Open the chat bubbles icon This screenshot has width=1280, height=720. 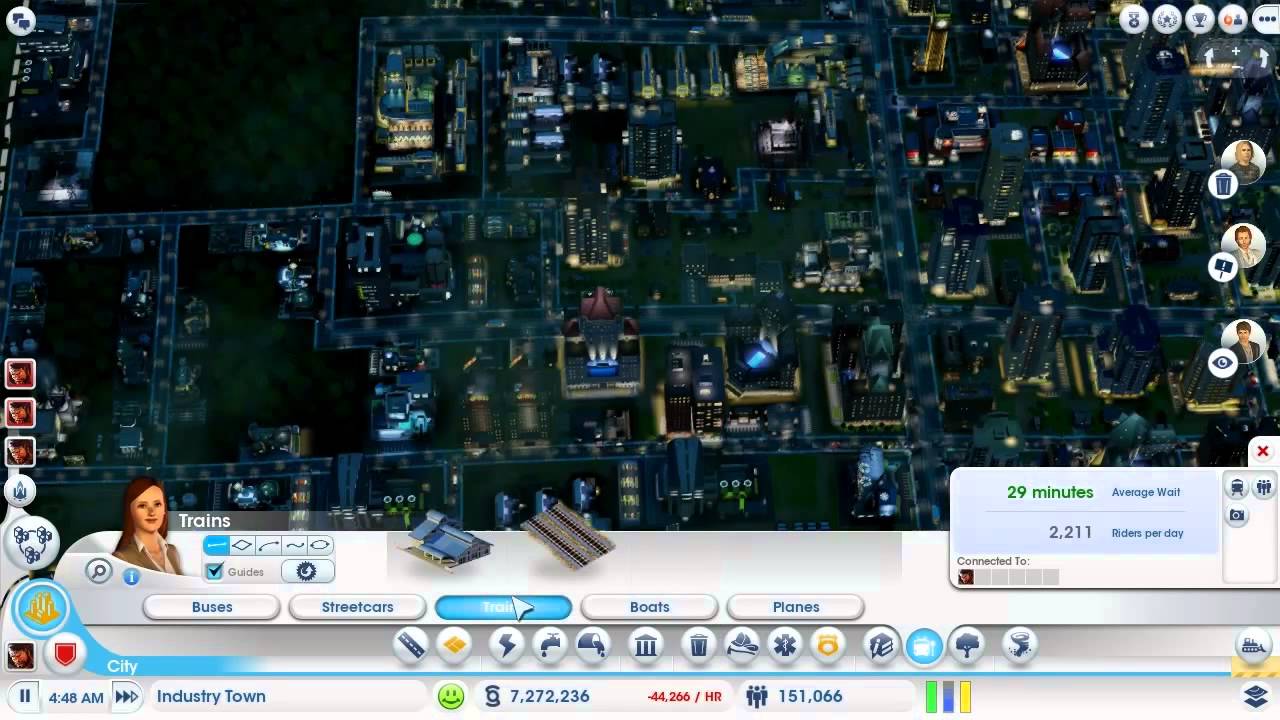point(20,21)
